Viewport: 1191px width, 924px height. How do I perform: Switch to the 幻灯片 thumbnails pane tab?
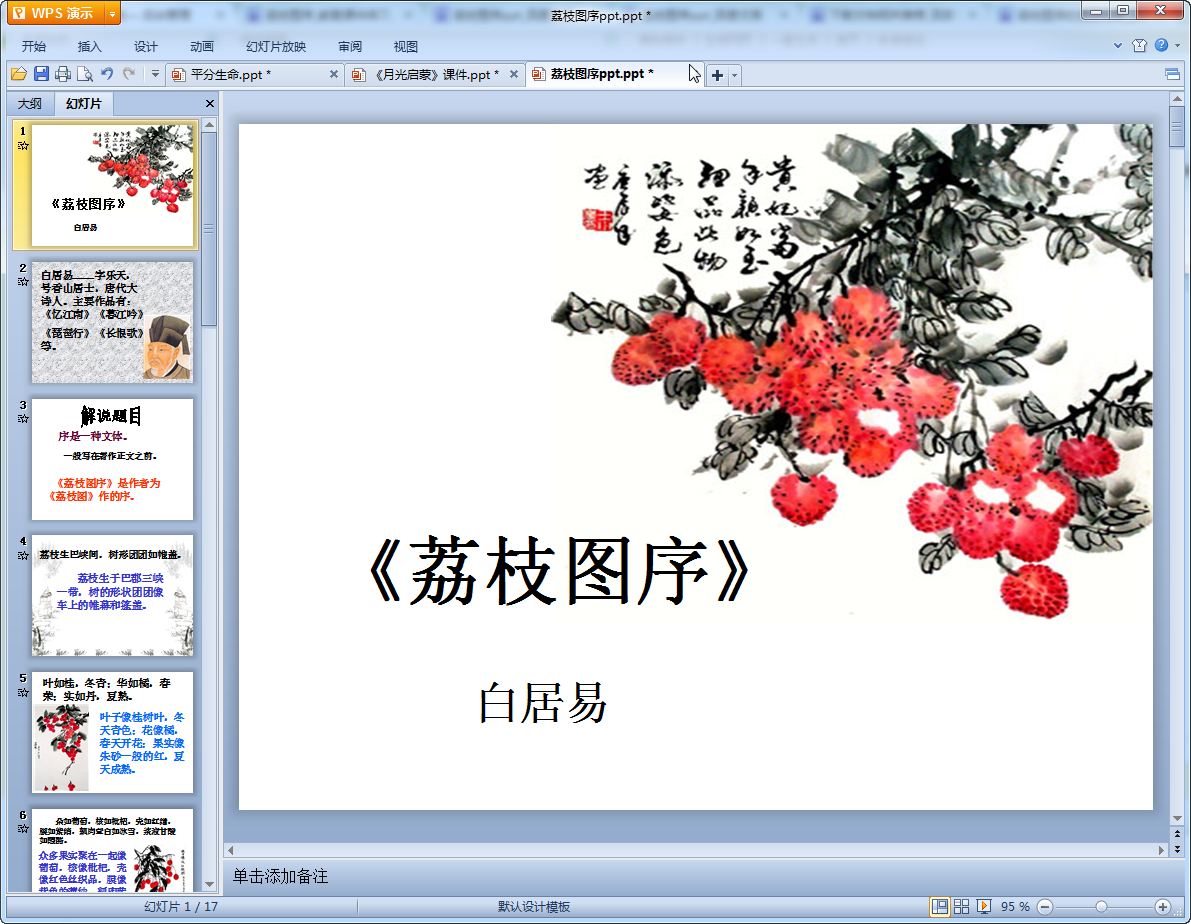[x=84, y=103]
